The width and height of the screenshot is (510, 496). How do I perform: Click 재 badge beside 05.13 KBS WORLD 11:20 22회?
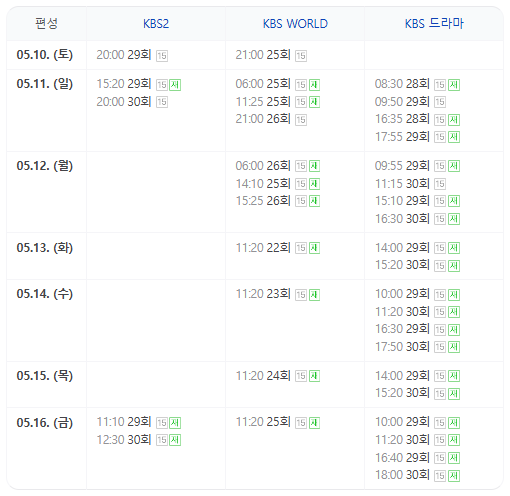(x=314, y=248)
